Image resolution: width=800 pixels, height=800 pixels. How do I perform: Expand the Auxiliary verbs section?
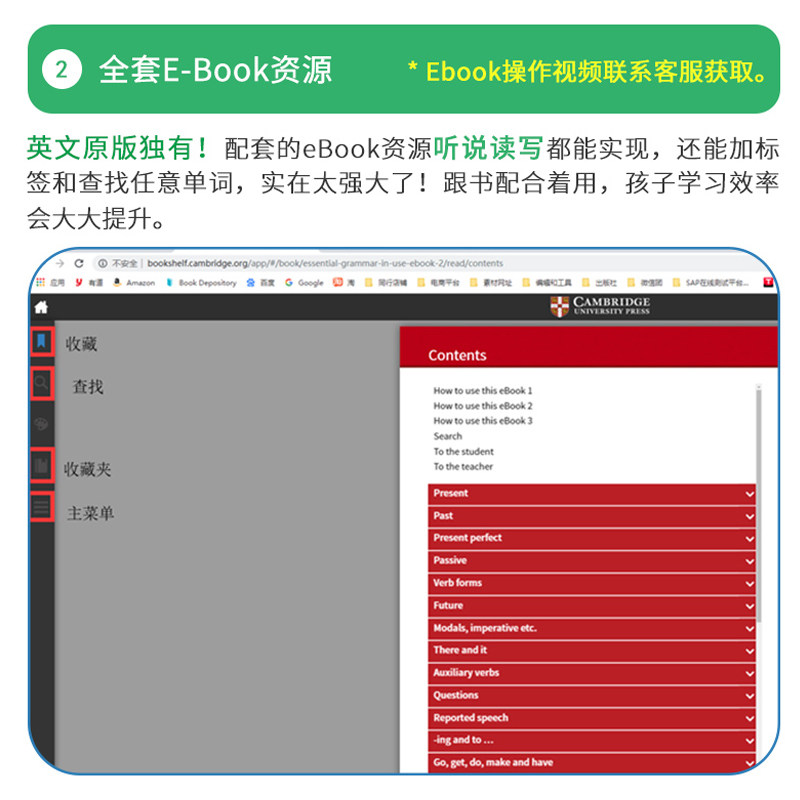(x=591, y=673)
